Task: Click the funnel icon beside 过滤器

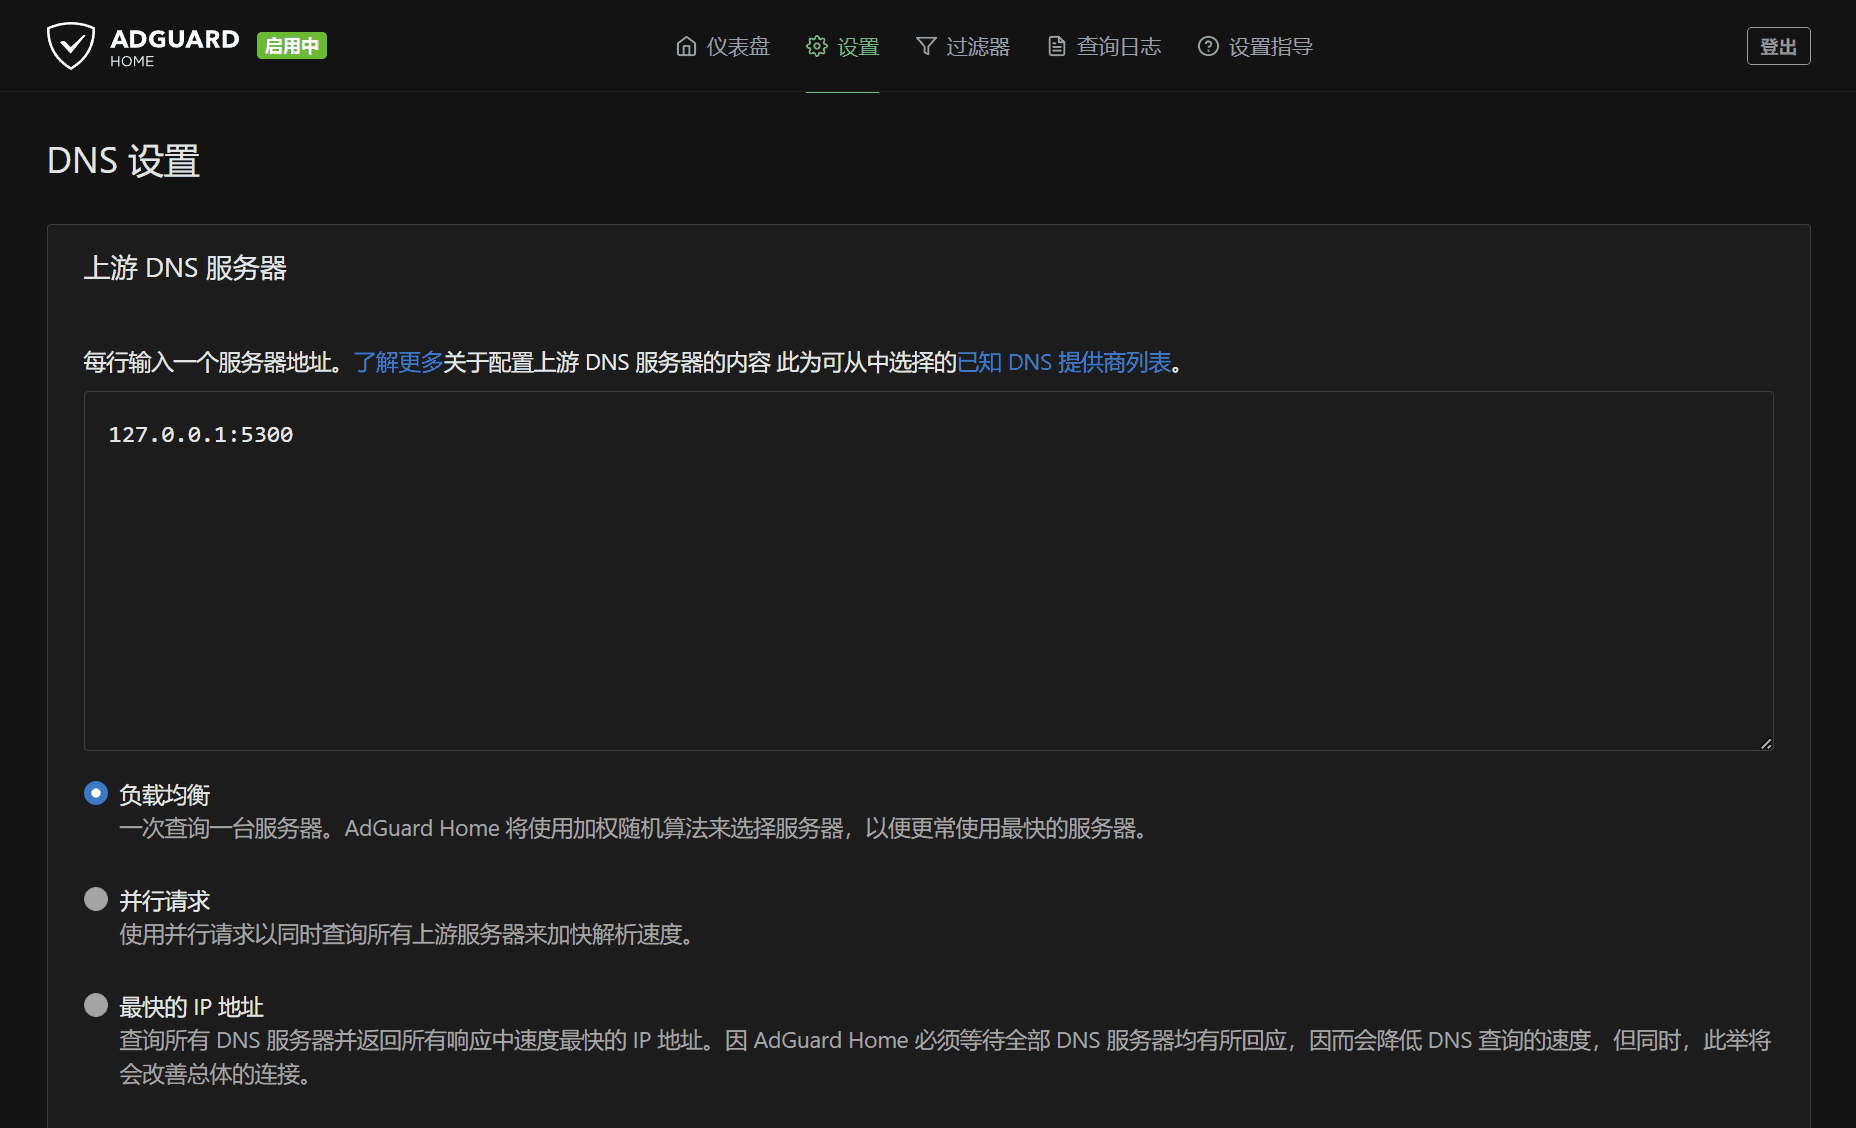Action: pos(926,46)
